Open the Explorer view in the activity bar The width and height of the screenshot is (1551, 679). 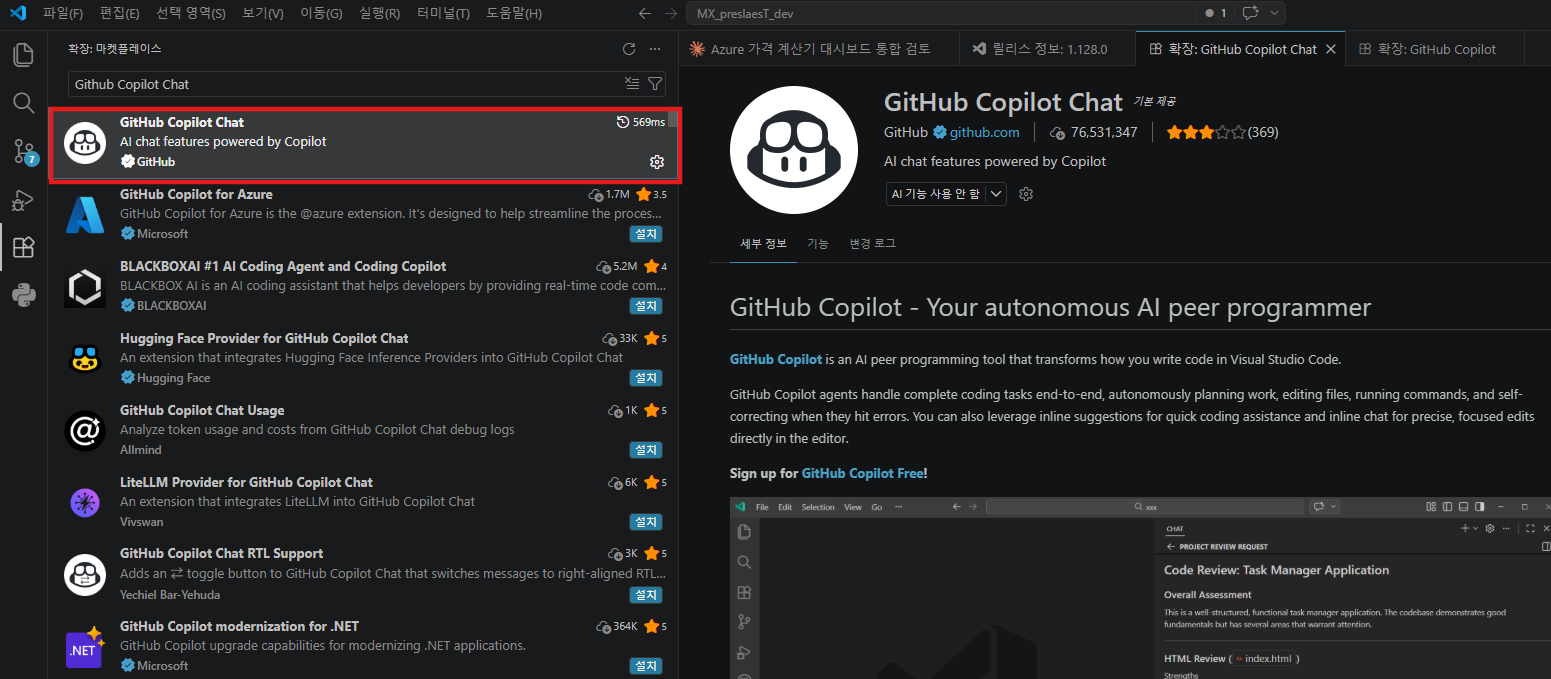(23, 55)
